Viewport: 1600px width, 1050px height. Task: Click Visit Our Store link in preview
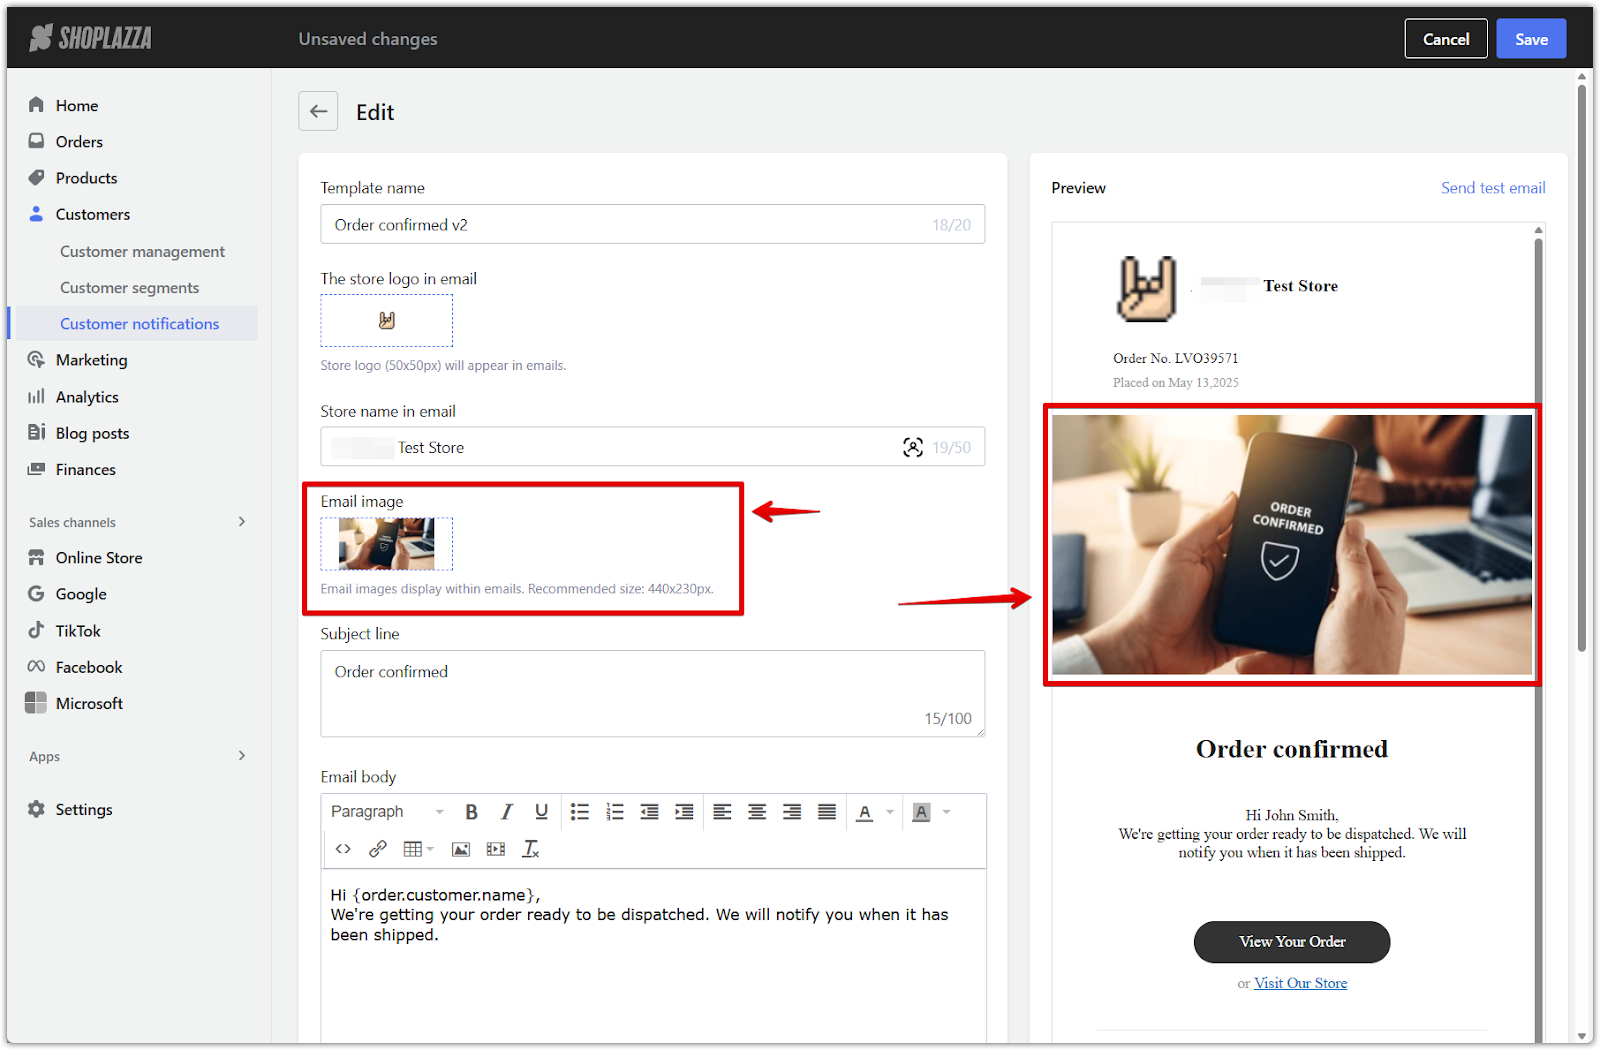click(1300, 984)
